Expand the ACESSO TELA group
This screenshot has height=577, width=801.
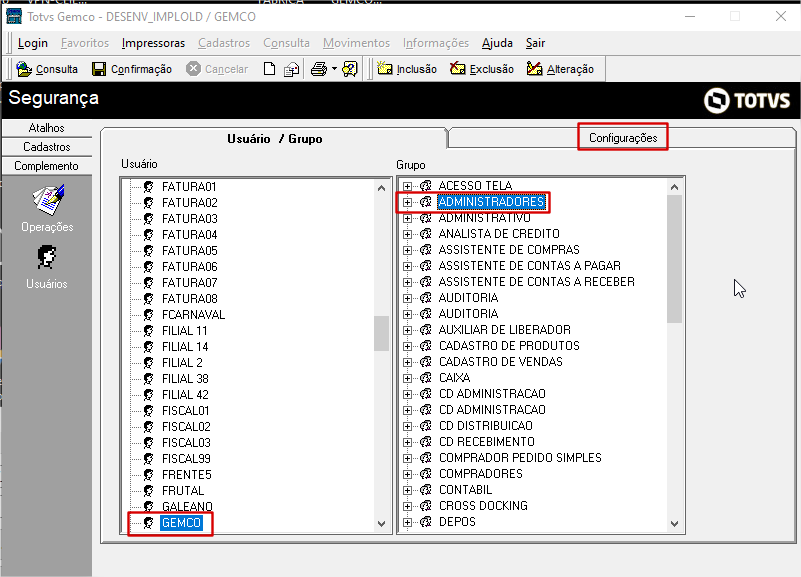pos(407,186)
